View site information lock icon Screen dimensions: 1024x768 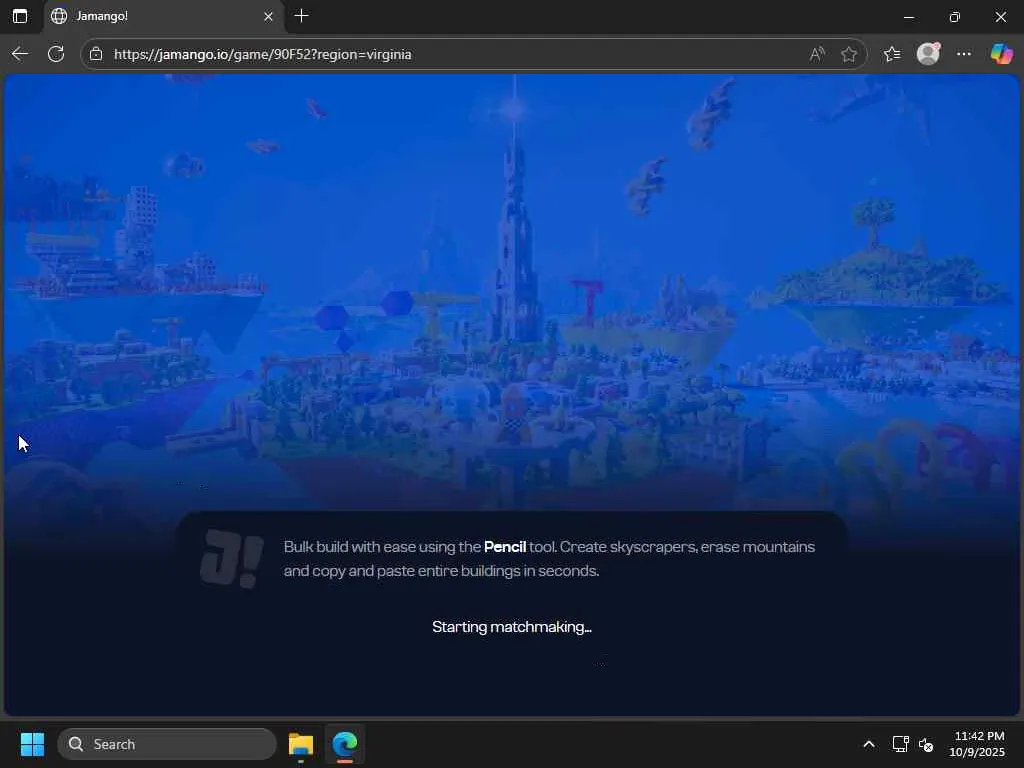click(96, 54)
